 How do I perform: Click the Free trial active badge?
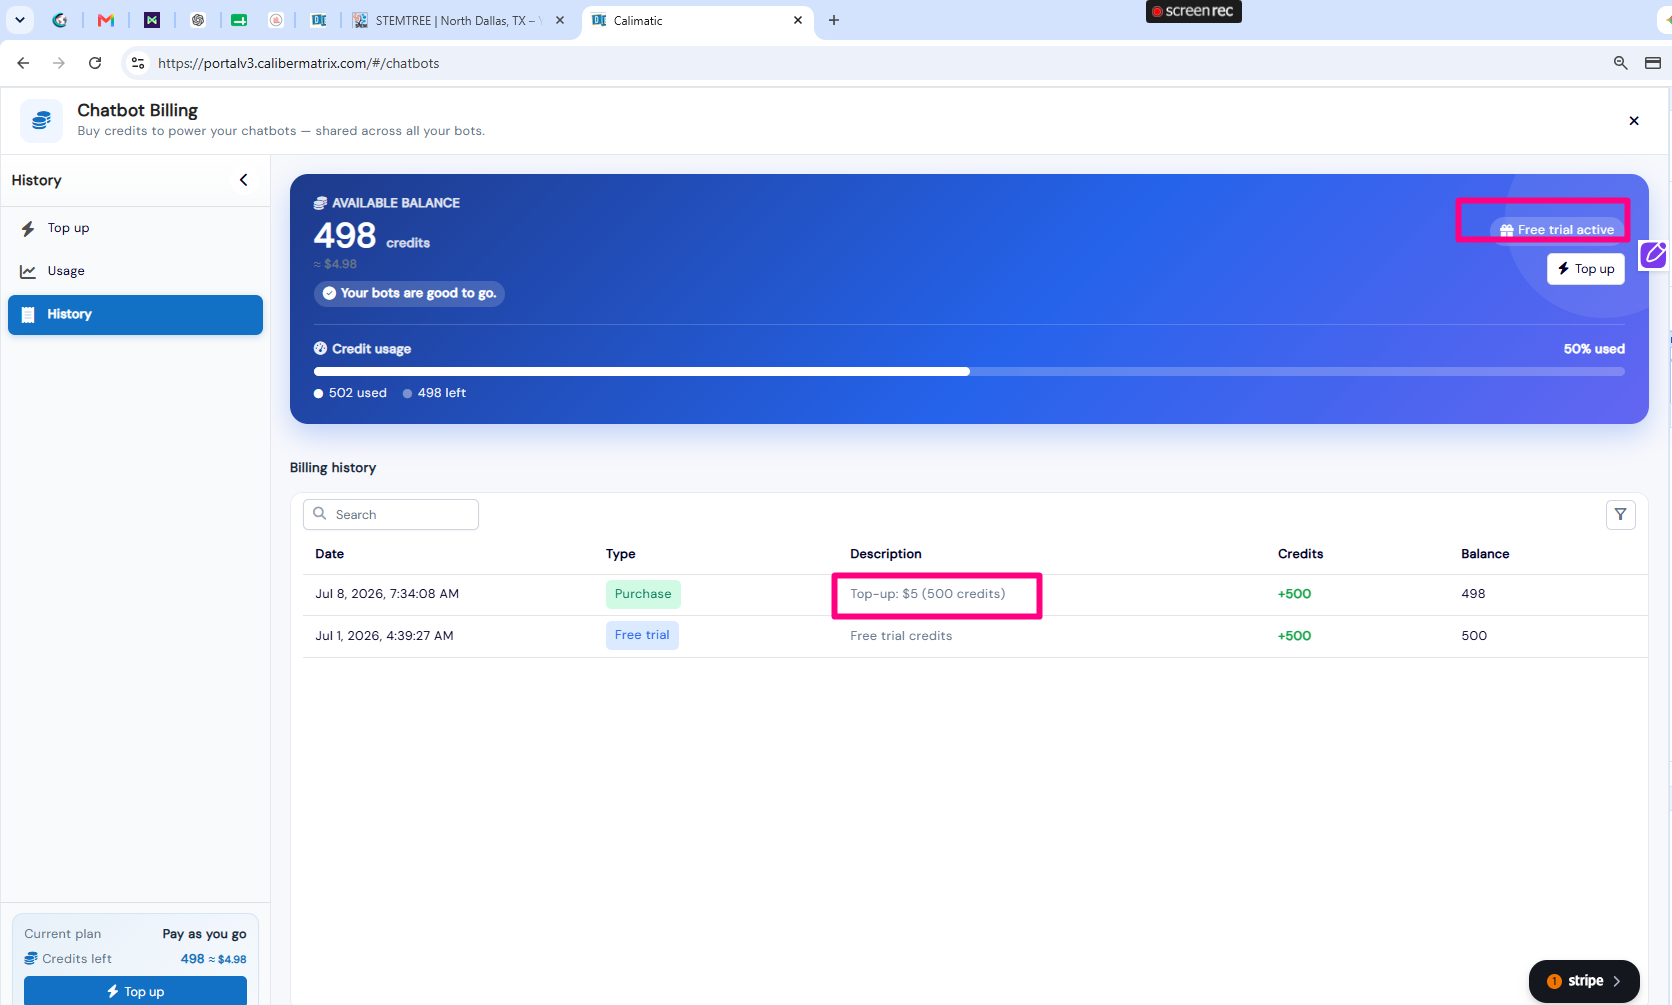pyautogui.click(x=1556, y=230)
